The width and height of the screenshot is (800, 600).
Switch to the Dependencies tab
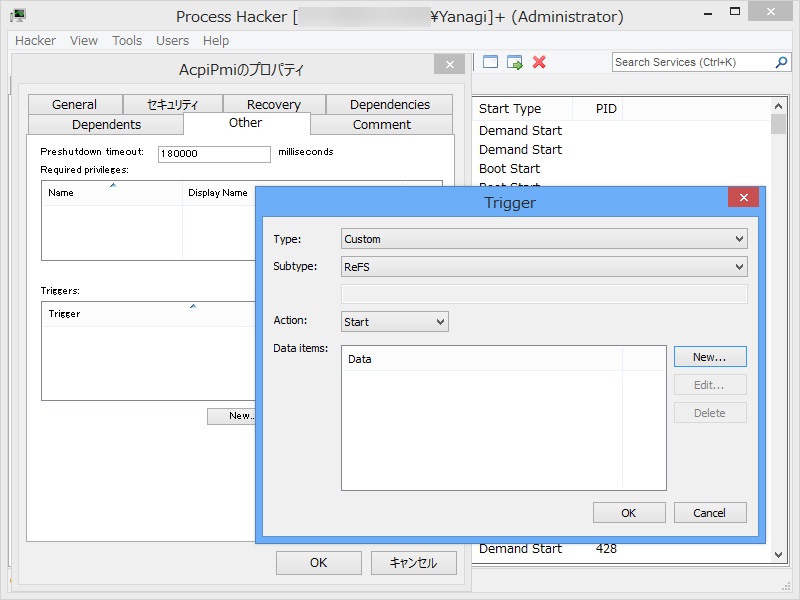pos(390,105)
